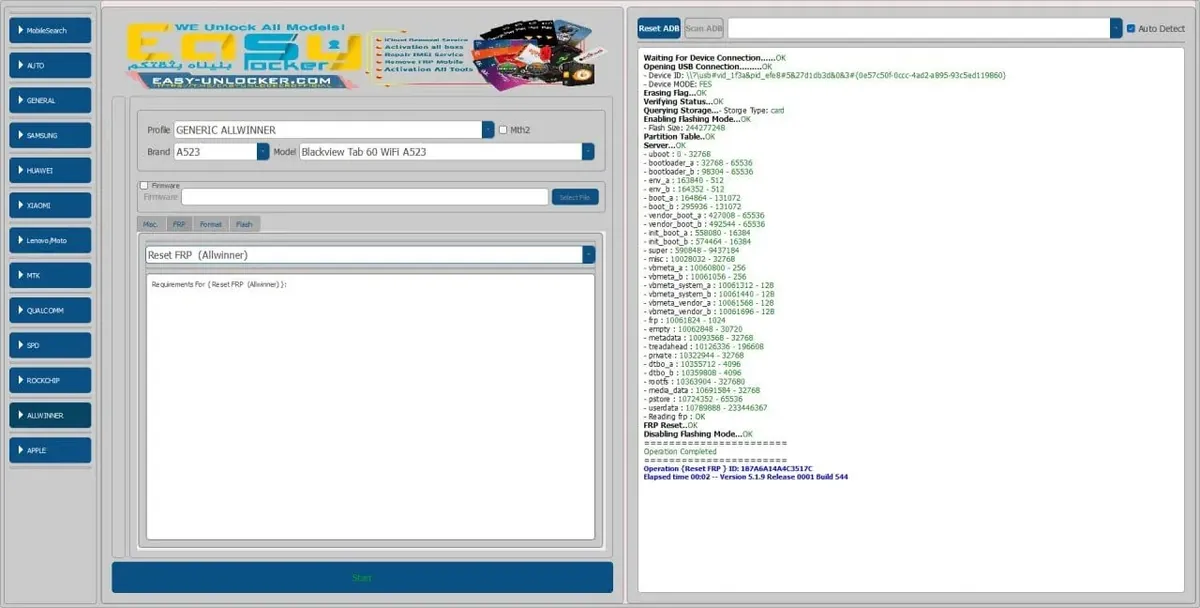Open the ROCKCHIP sidebar section

coord(50,380)
